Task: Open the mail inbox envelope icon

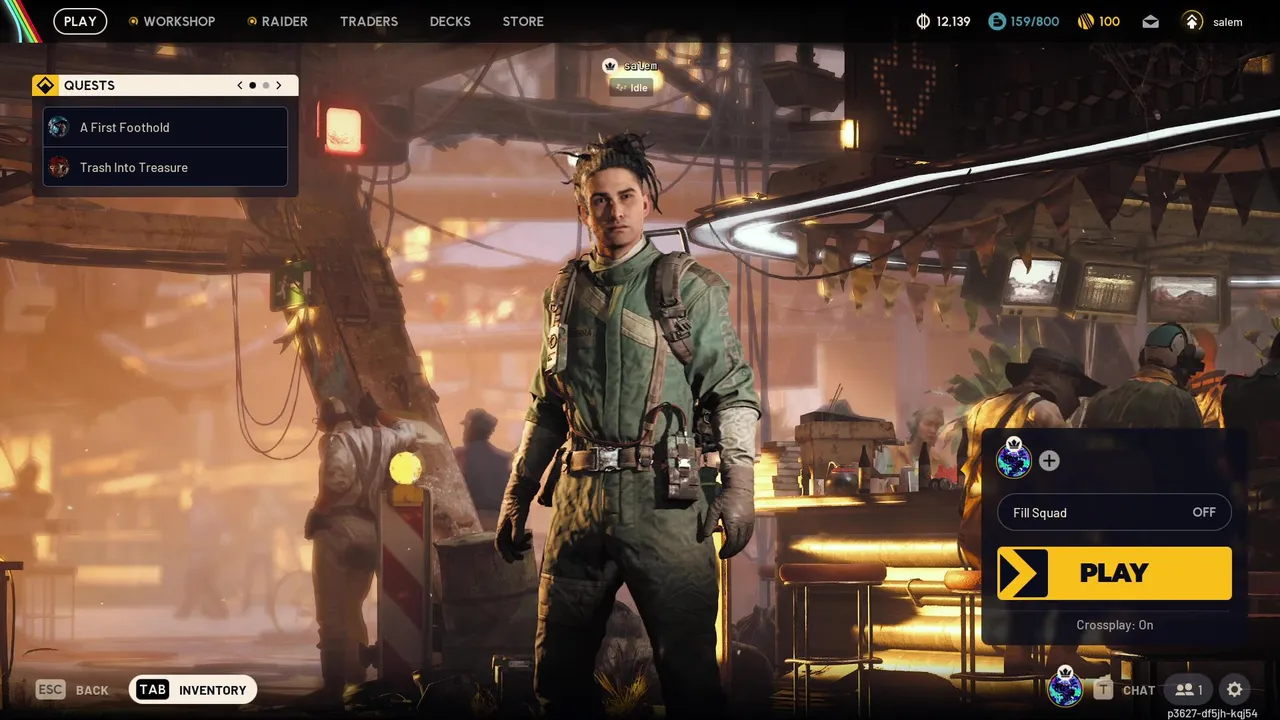Action: click(x=1151, y=21)
